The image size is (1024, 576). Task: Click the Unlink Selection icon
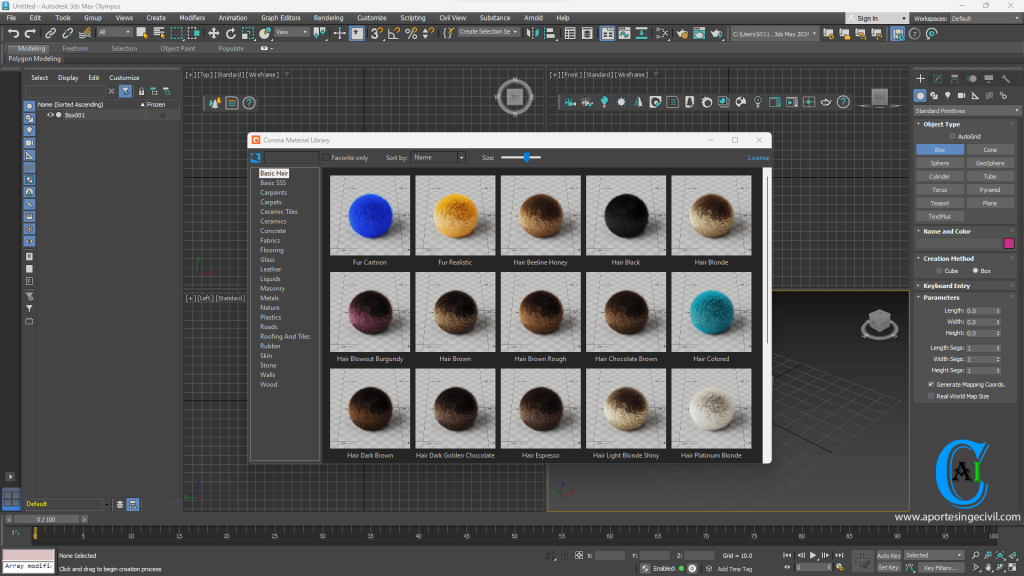(67, 33)
